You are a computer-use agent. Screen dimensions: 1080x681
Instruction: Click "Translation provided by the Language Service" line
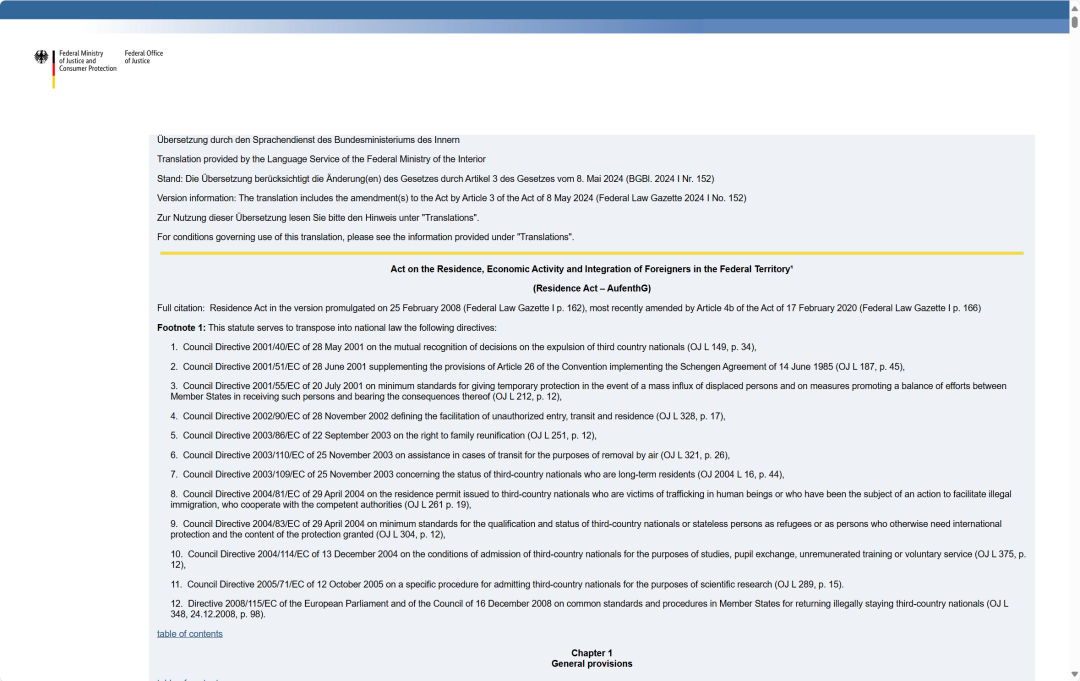pos(321,159)
